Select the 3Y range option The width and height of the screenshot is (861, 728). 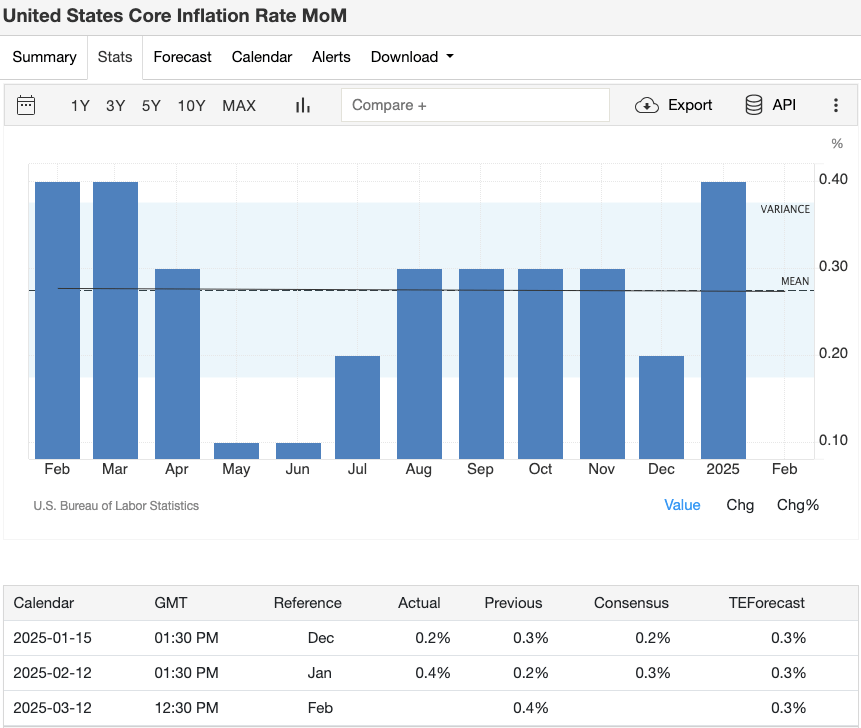tap(116, 105)
